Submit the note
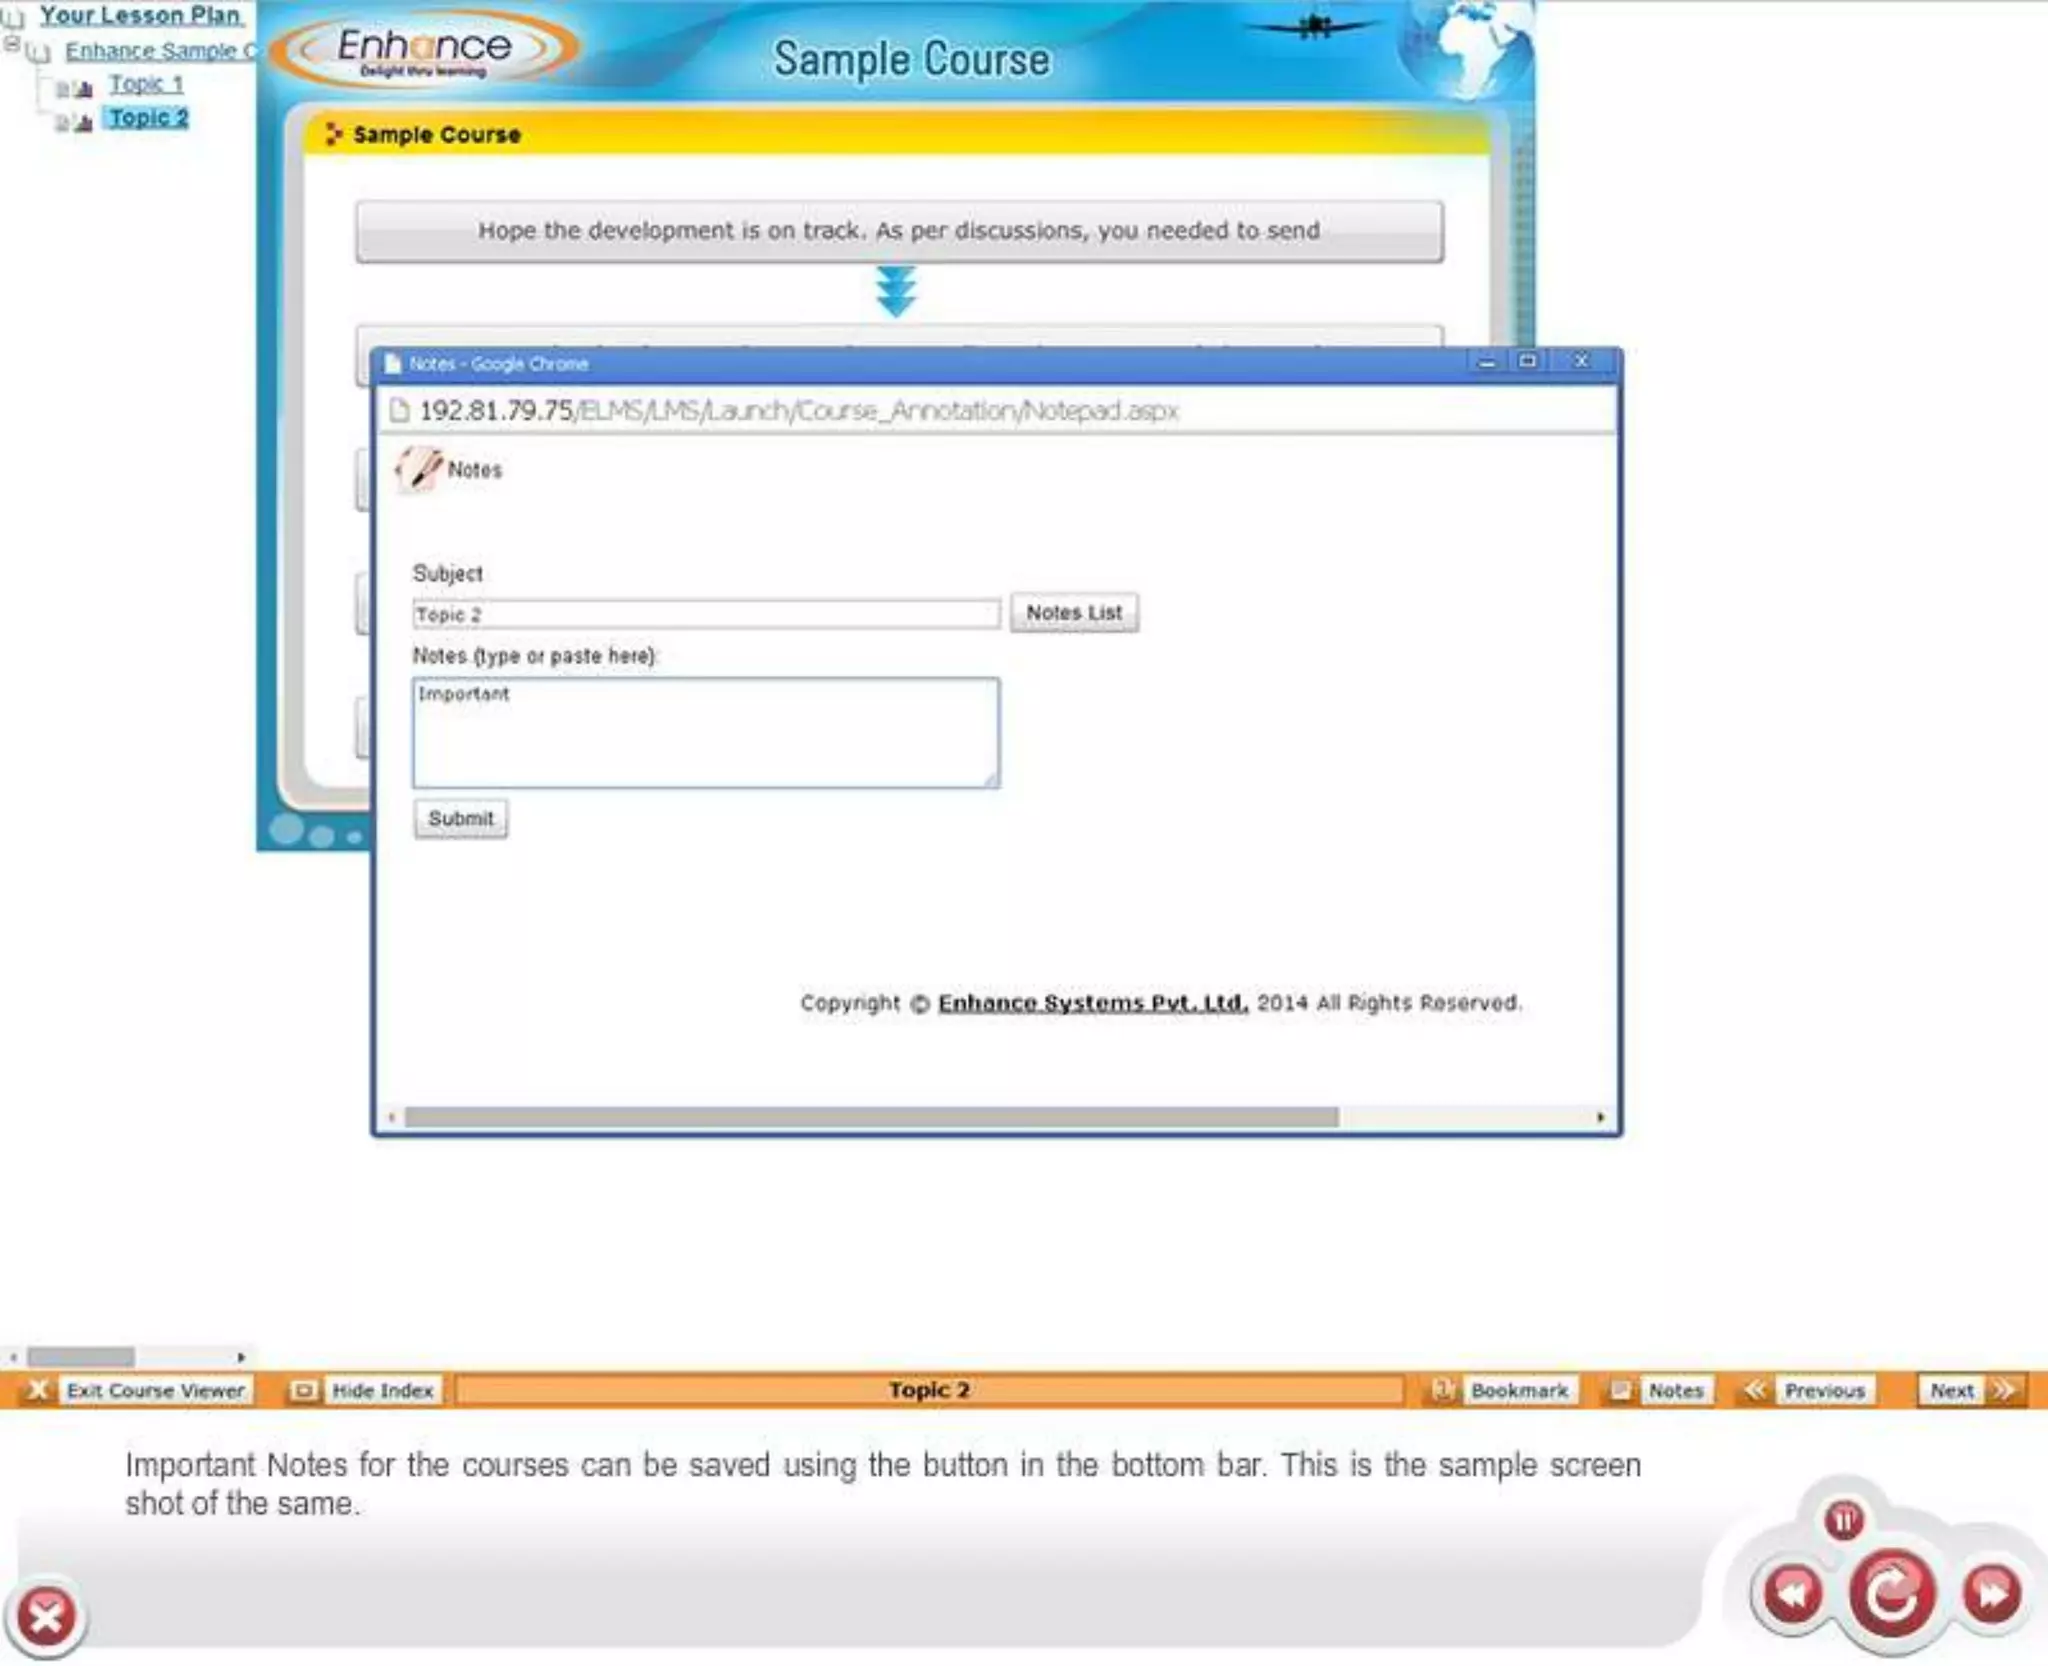Viewport: 2048px width, 1666px height. pyautogui.click(x=461, y=818)
